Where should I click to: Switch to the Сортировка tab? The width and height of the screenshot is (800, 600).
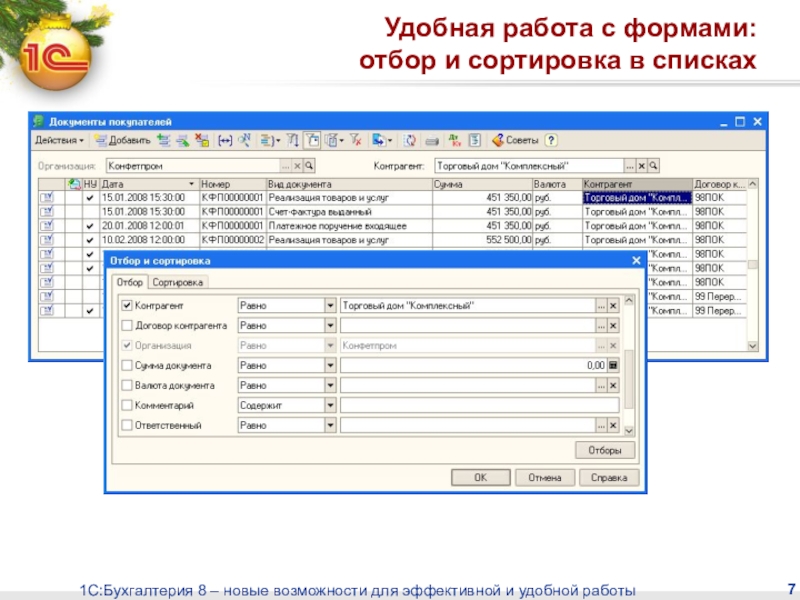178,282
